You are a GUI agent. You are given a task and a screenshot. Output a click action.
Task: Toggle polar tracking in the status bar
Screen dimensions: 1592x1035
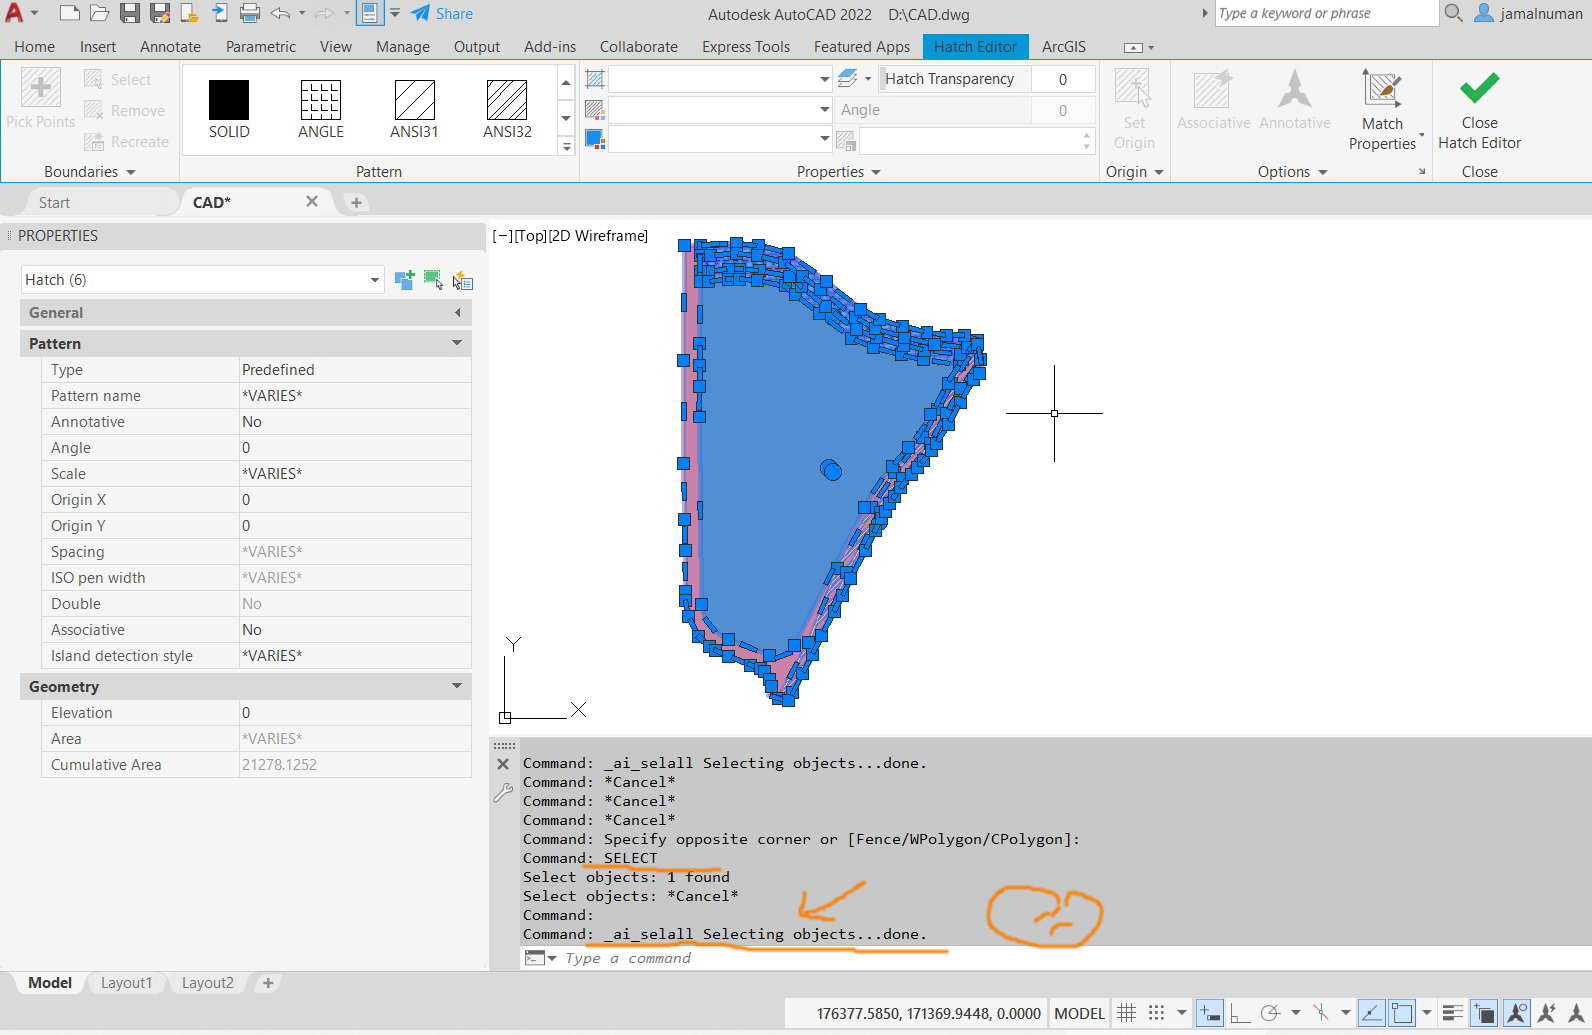[1271, 1013]
